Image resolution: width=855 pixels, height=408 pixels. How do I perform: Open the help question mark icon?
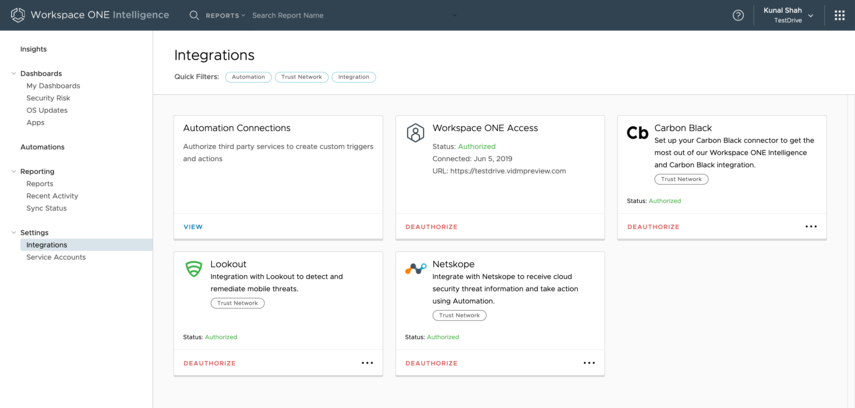(x=738, y=15)
